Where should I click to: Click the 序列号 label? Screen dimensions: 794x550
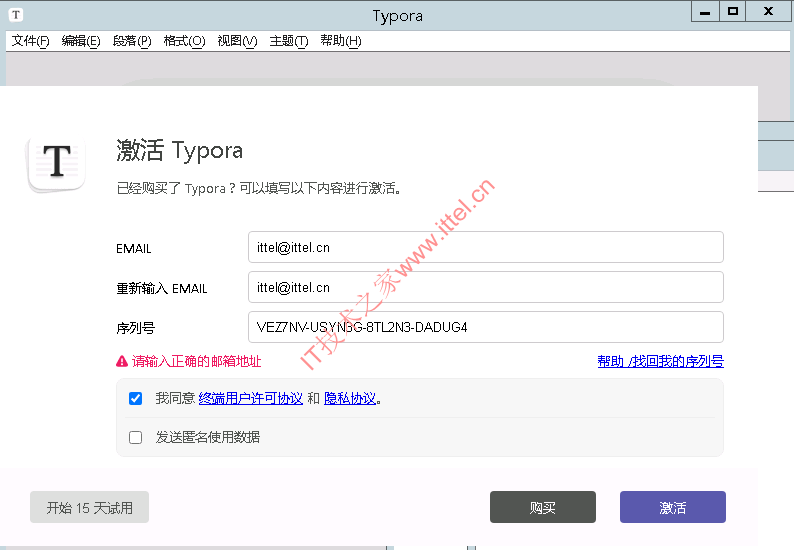coord(136,328)
